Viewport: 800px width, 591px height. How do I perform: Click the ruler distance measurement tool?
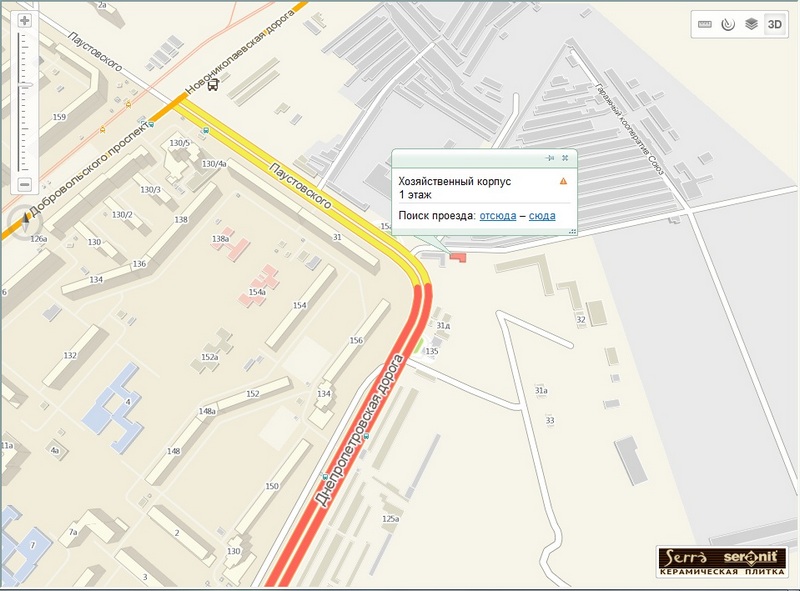coord(705,25)
